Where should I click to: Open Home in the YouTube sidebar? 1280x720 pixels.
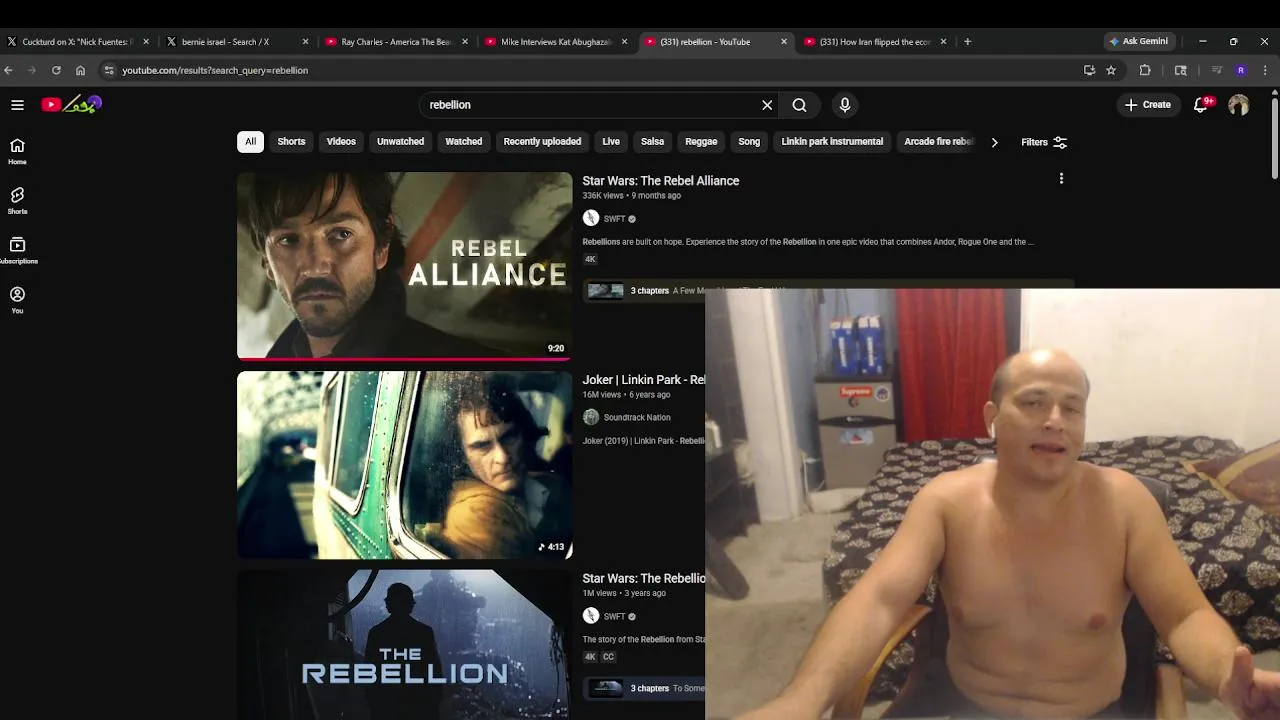tap(17, 151)
